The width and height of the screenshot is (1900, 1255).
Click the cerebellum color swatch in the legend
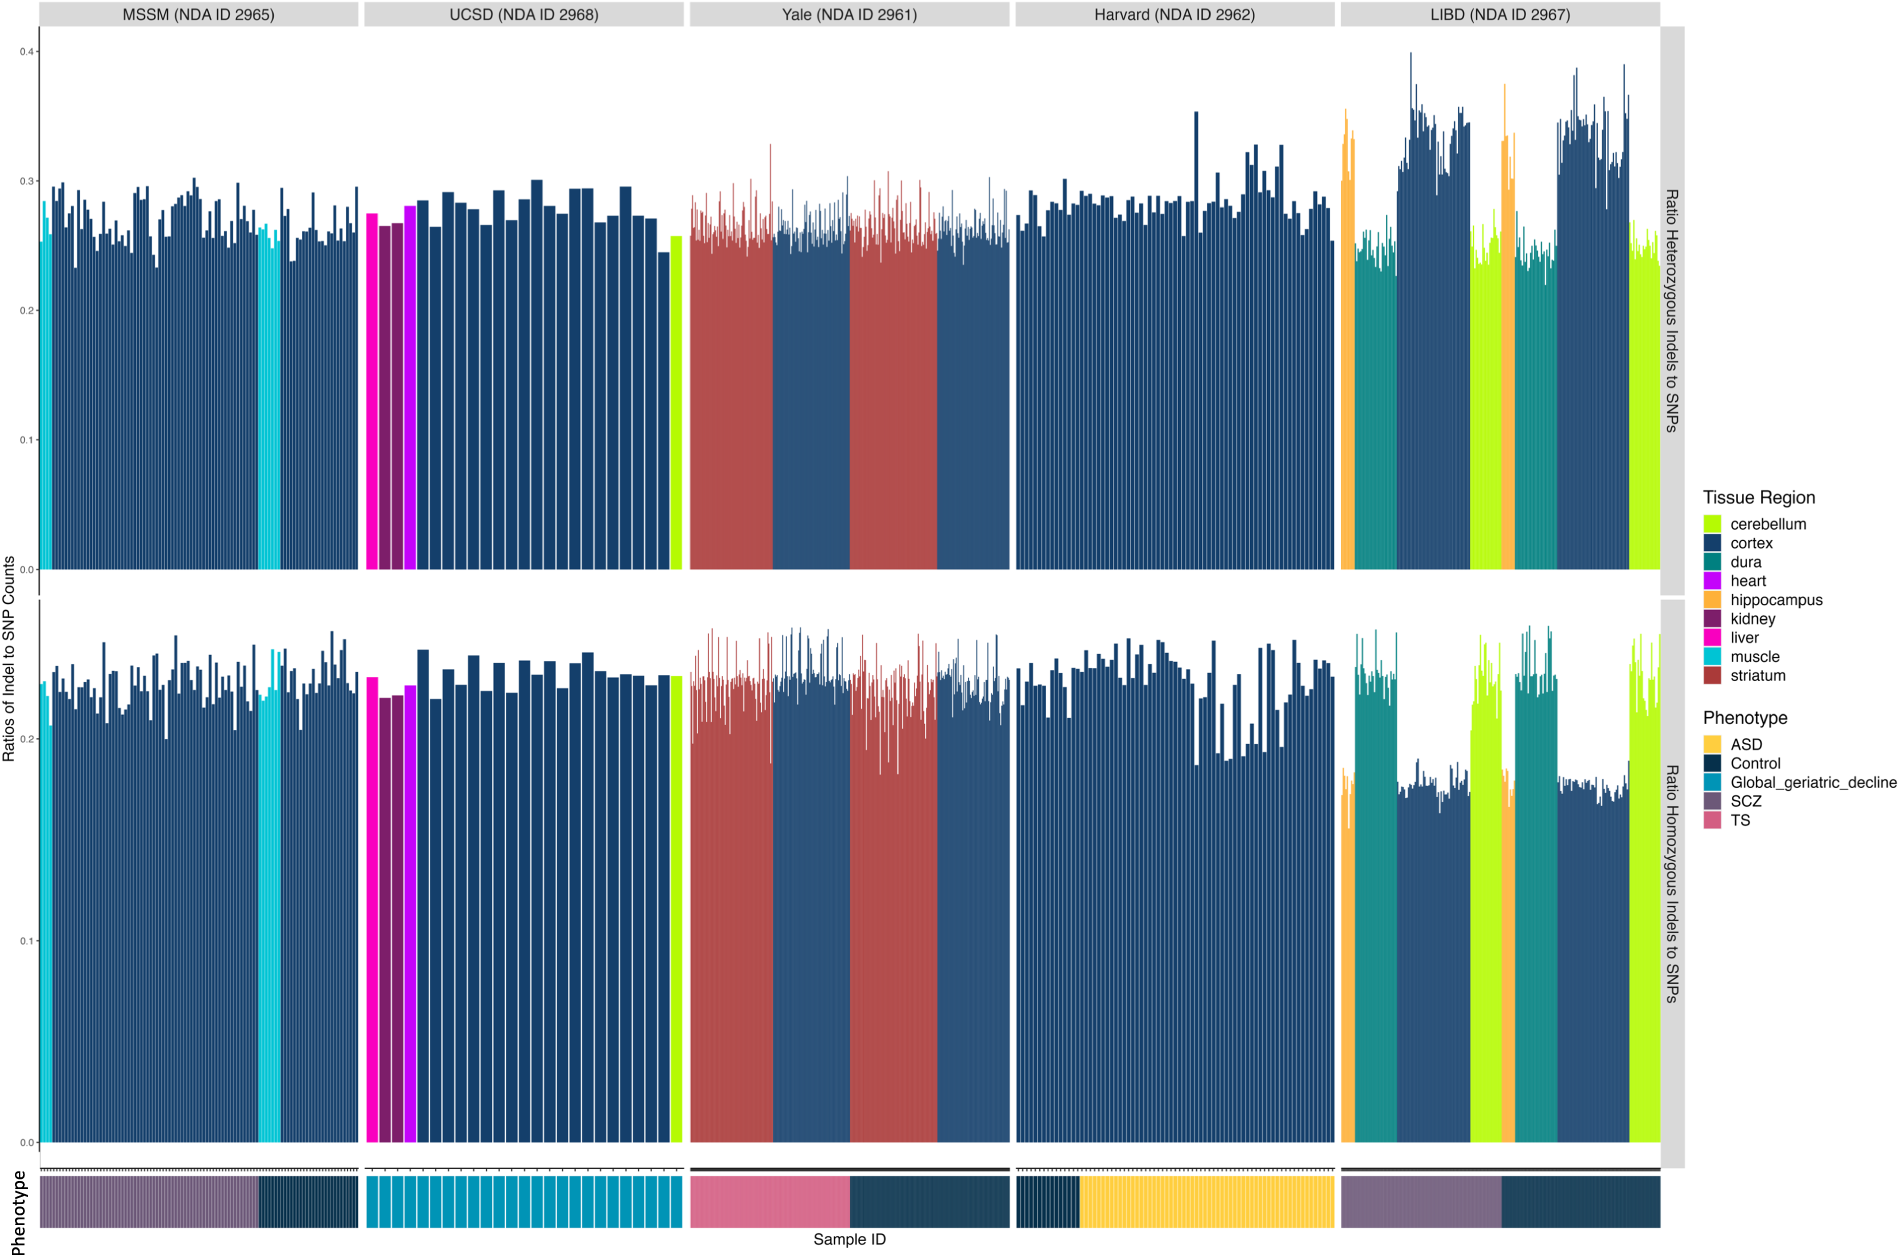1712,524
